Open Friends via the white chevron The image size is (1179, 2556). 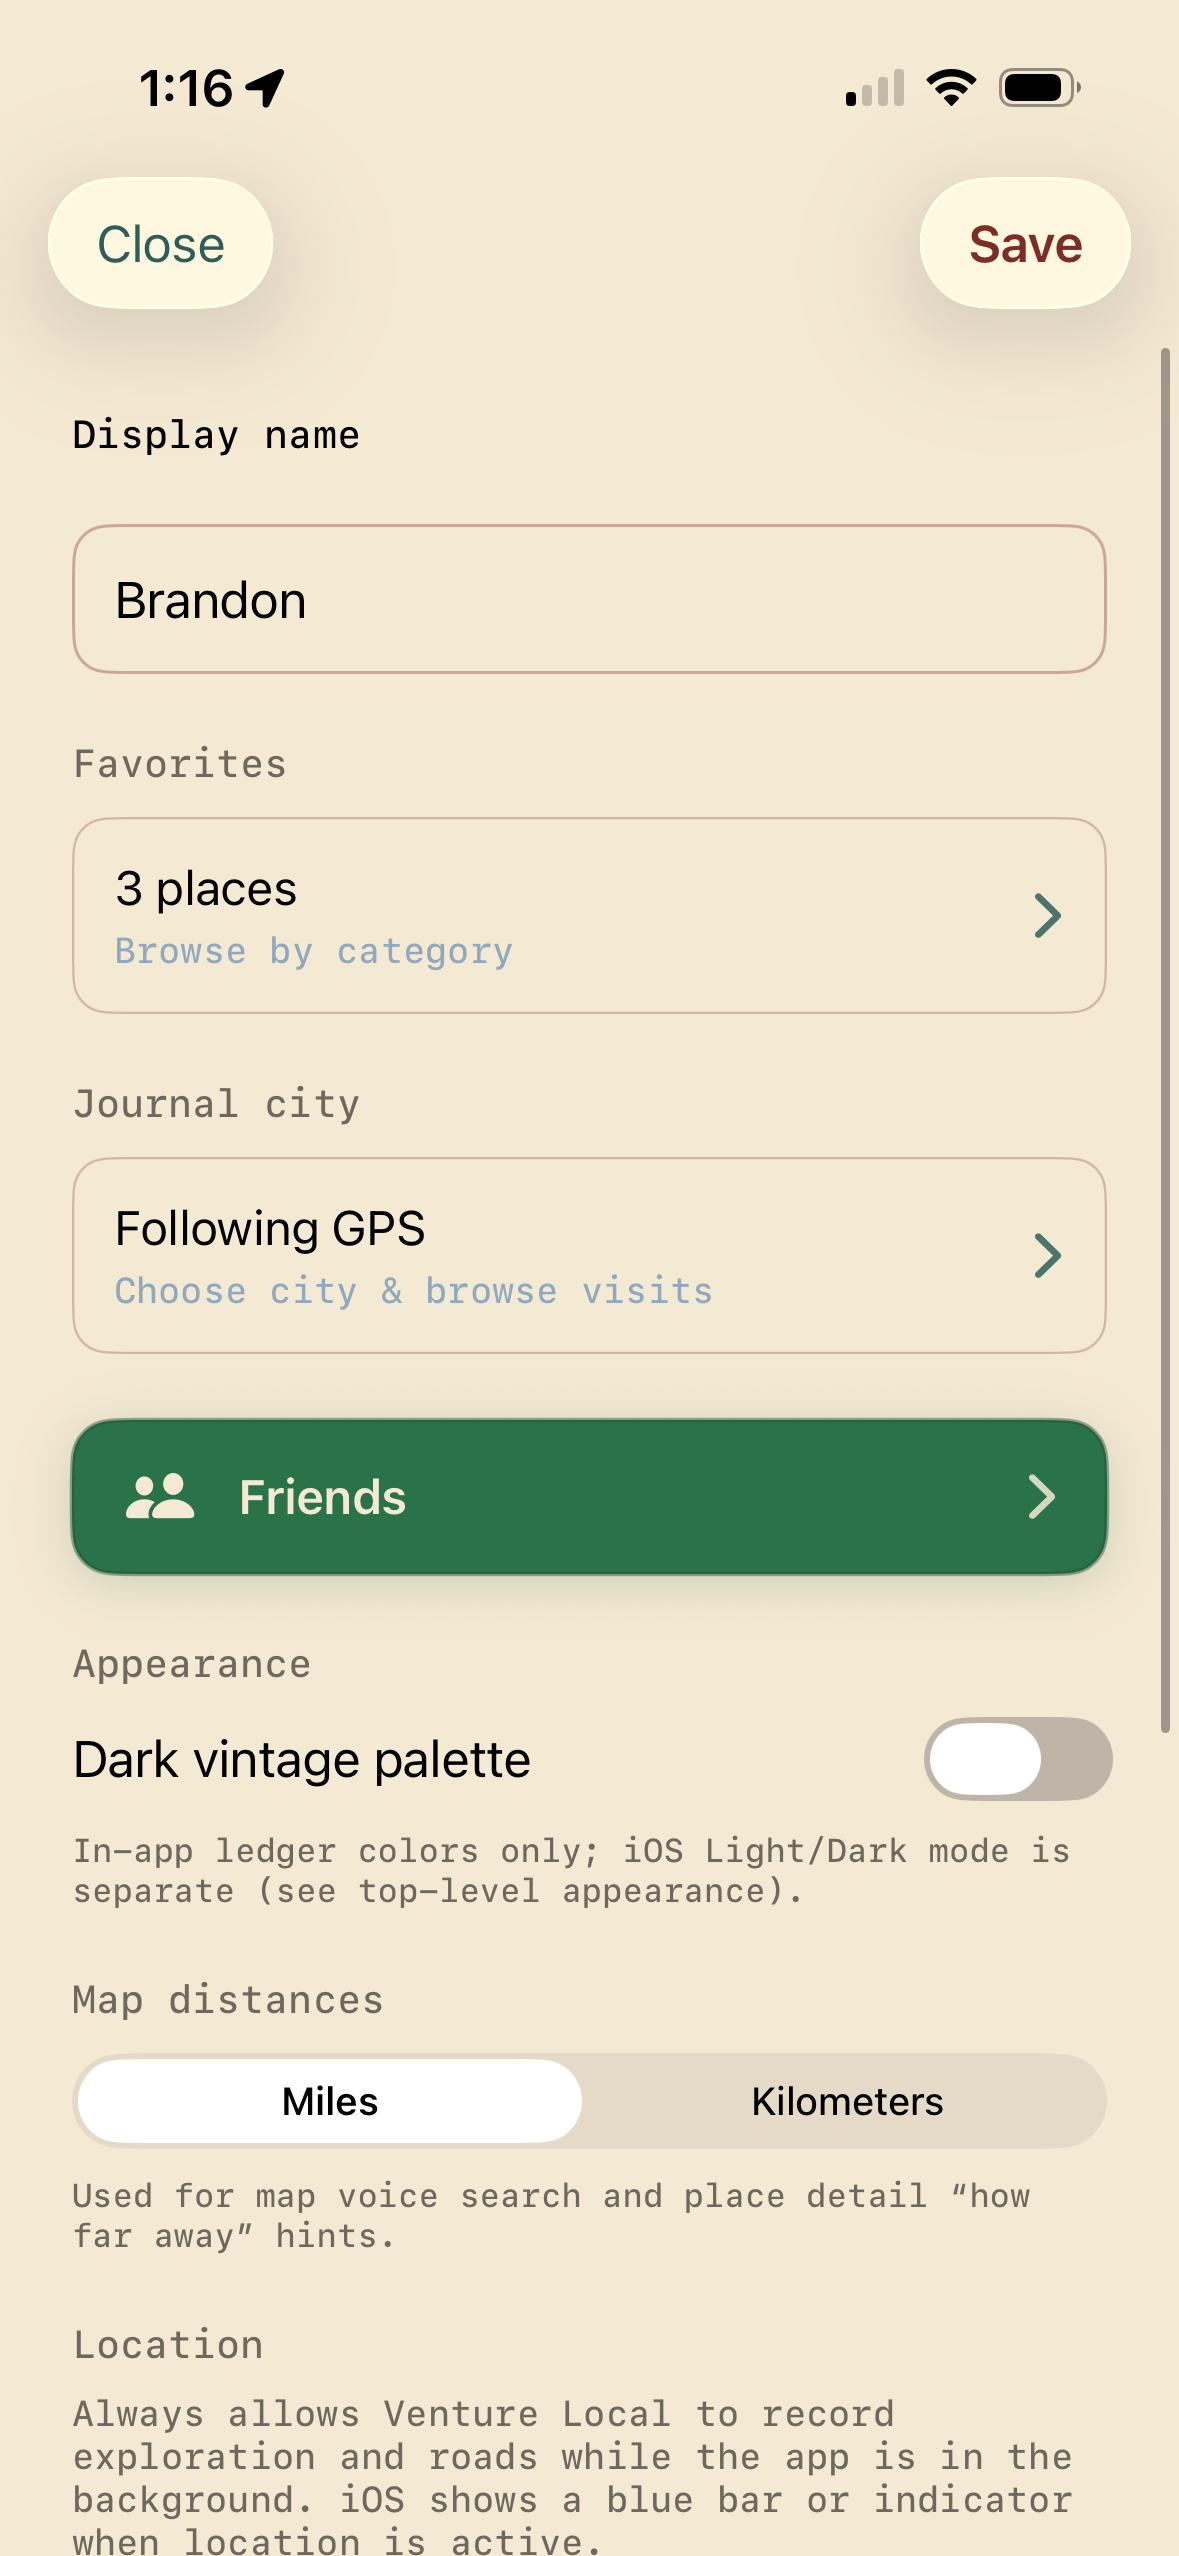point(1042,1497)
